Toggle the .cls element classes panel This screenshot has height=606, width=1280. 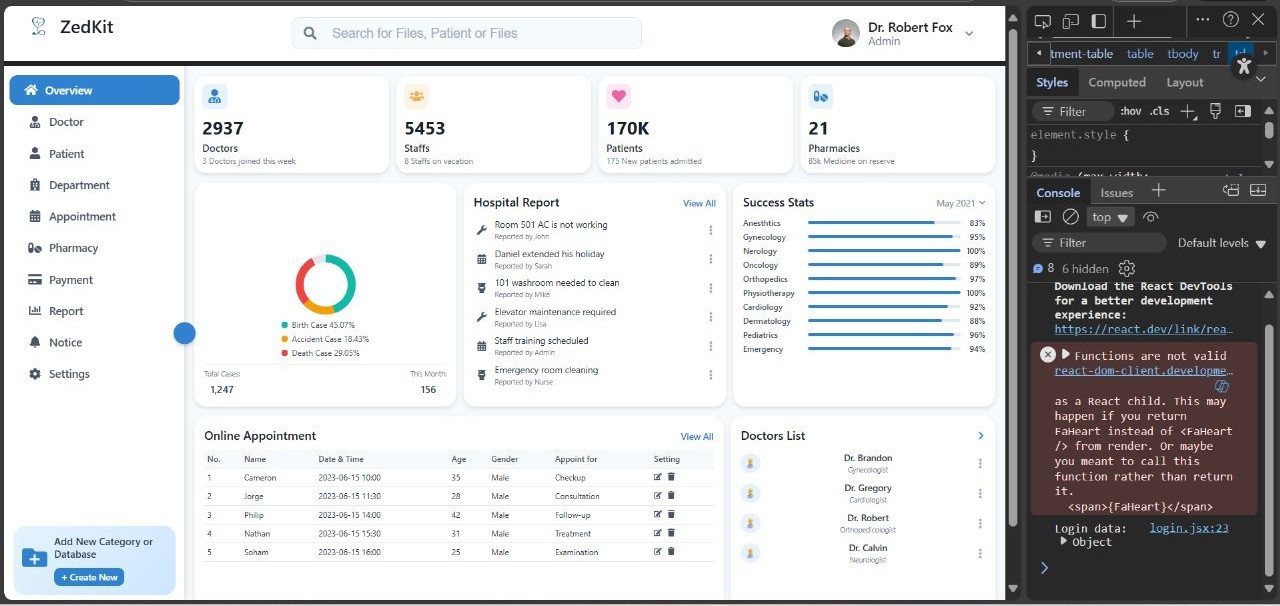(x=1159, y=111)
